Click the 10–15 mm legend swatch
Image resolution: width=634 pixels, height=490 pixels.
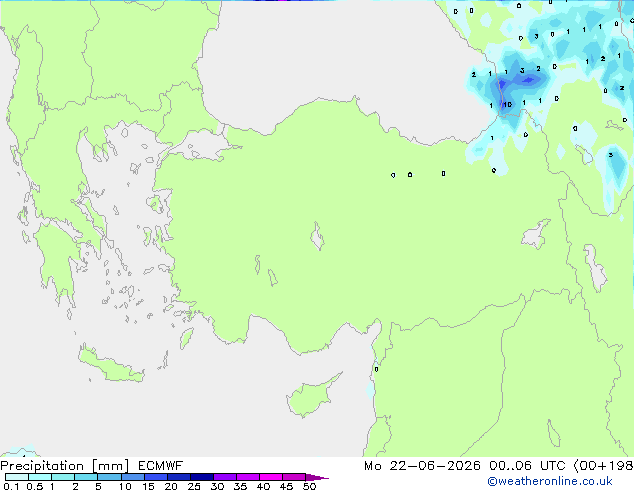pyautogui.click(x=132, y=477)
